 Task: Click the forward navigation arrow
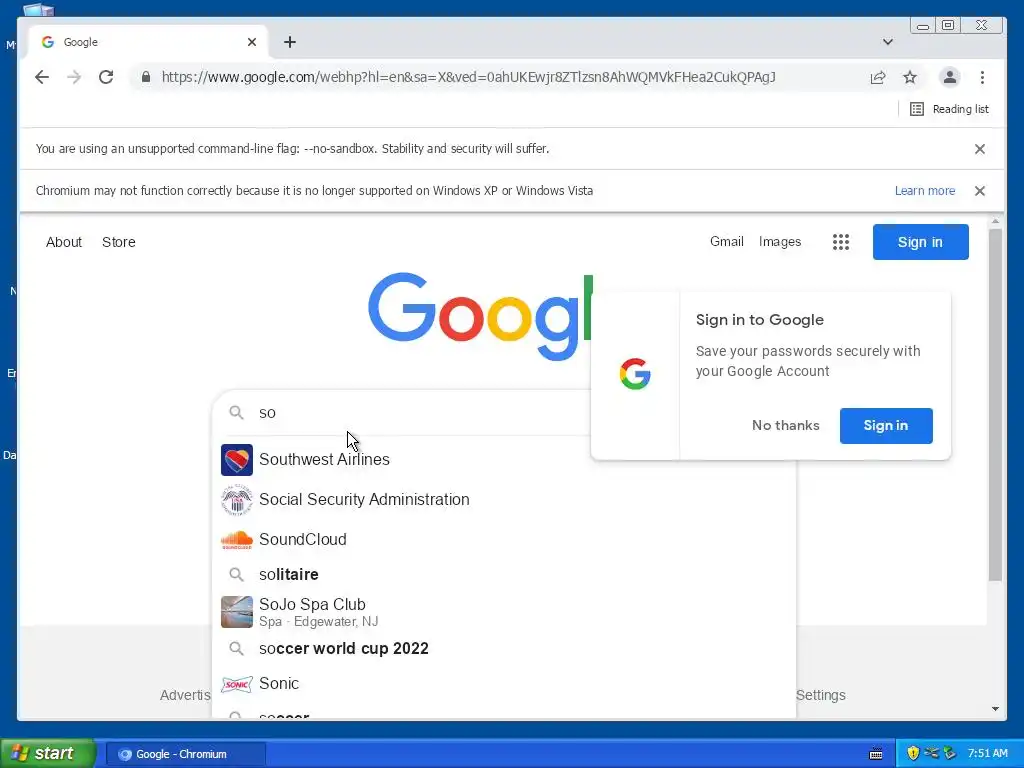(x=74, y=77)
